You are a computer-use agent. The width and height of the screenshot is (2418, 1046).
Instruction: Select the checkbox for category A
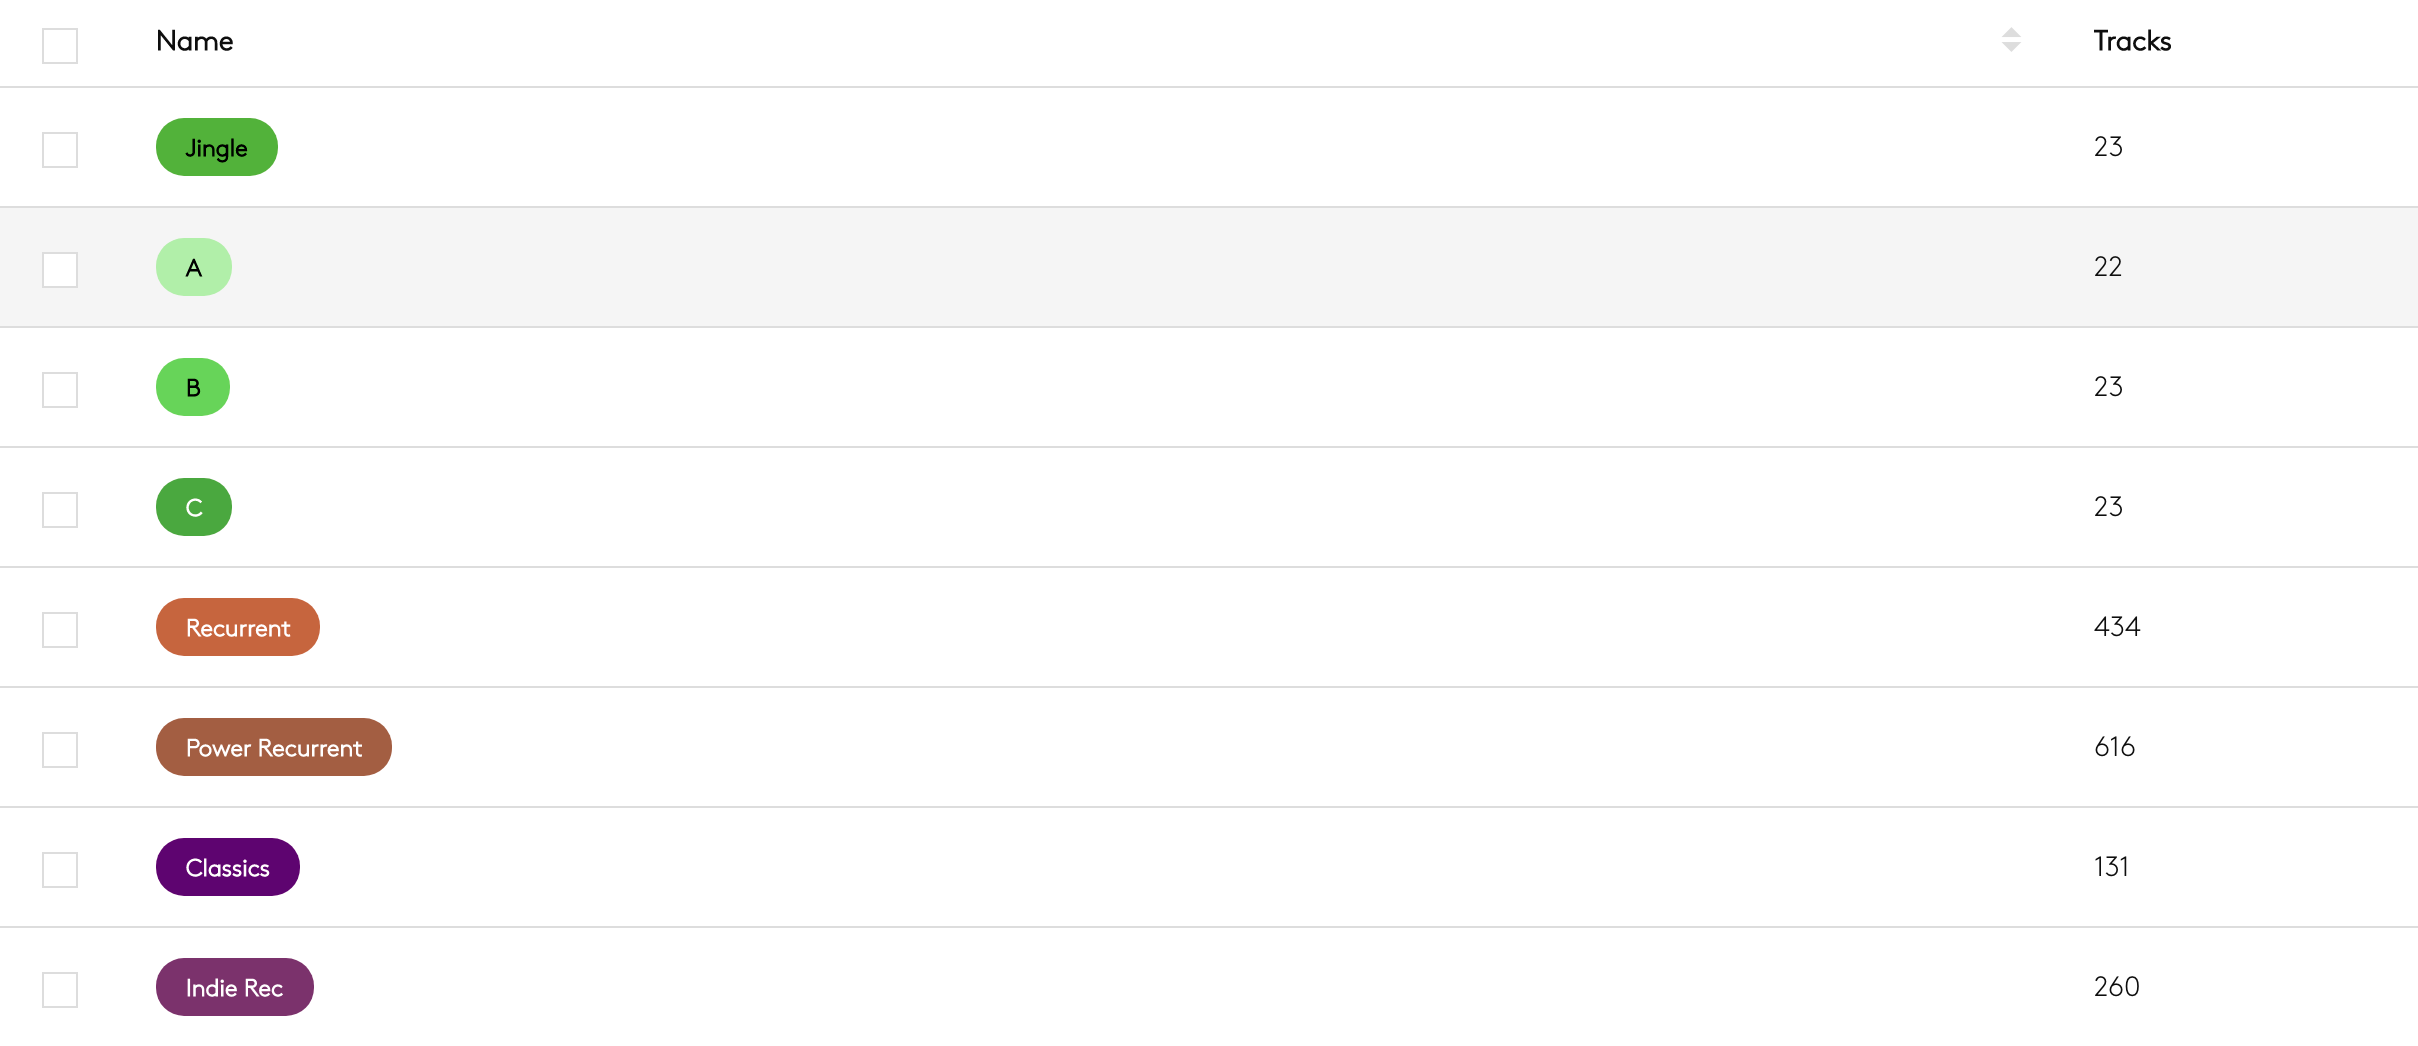60,270
